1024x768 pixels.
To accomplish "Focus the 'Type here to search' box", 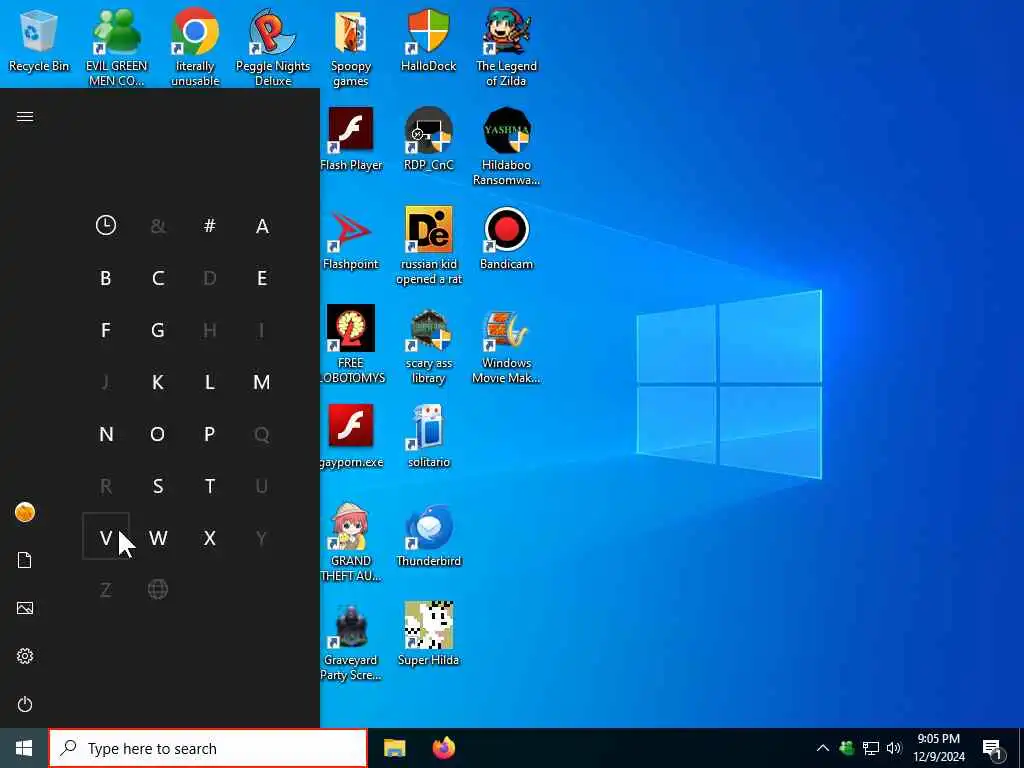I will tap(208, 748).
